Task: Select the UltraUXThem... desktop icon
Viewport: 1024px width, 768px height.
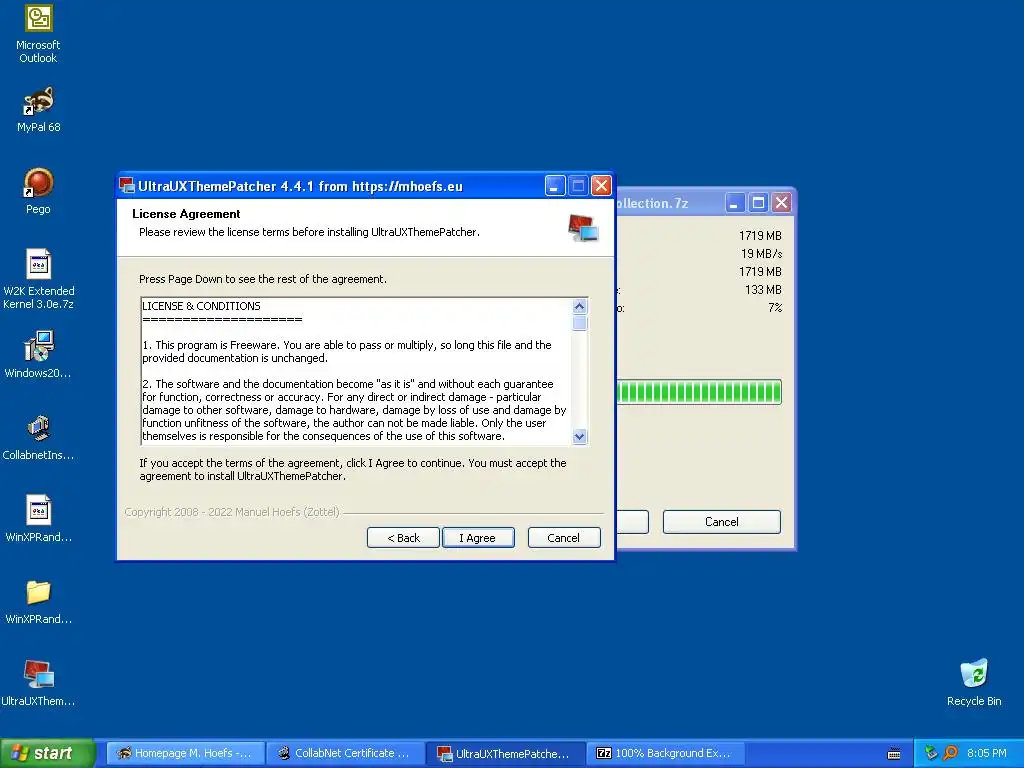Action: click(x=38, y=683)
